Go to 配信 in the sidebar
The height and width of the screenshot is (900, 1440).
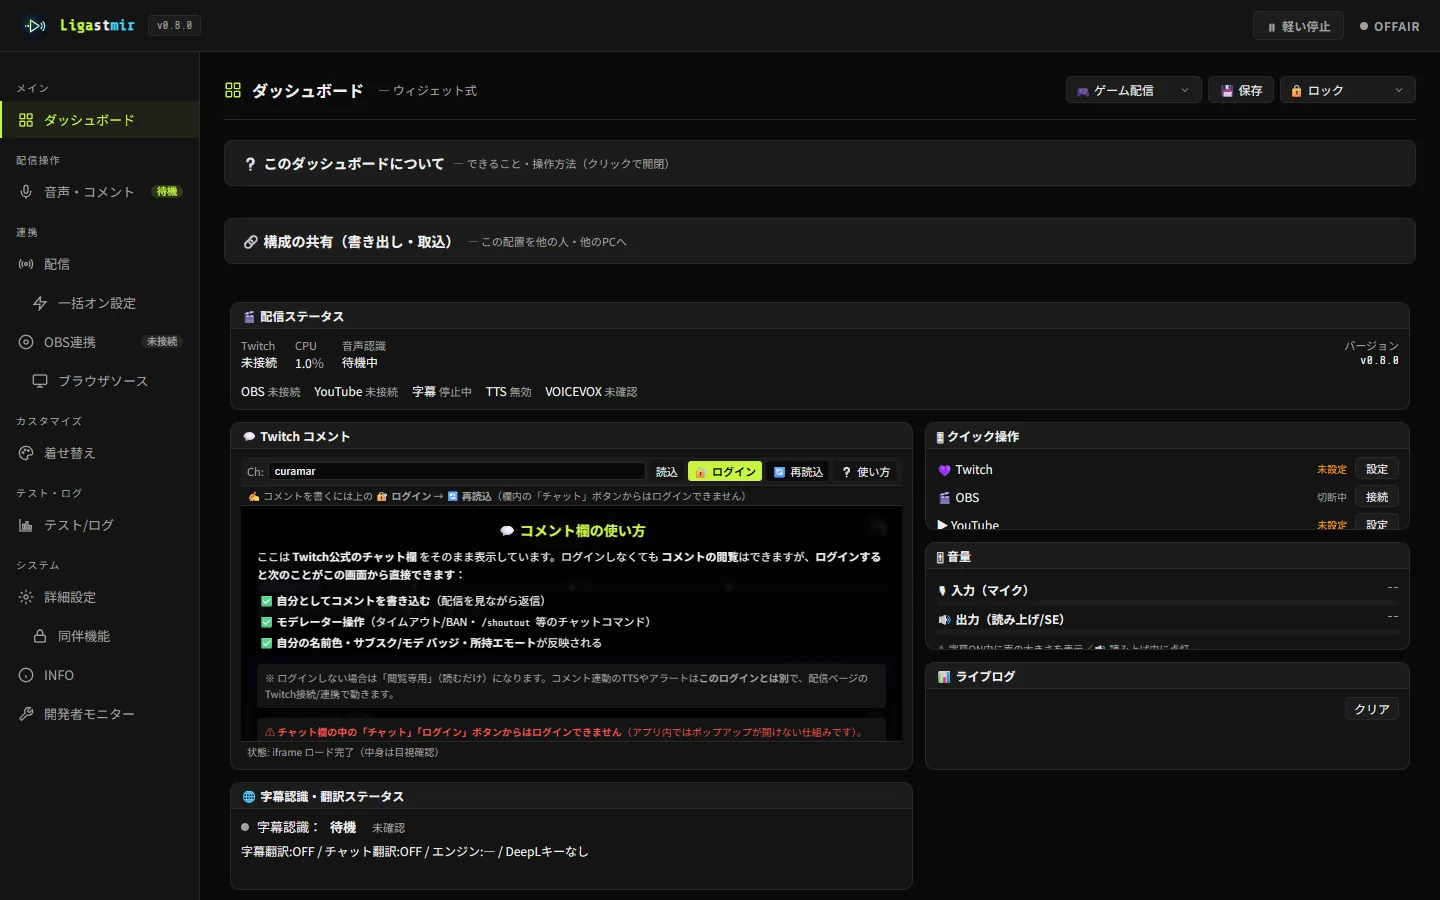(100, 264)
